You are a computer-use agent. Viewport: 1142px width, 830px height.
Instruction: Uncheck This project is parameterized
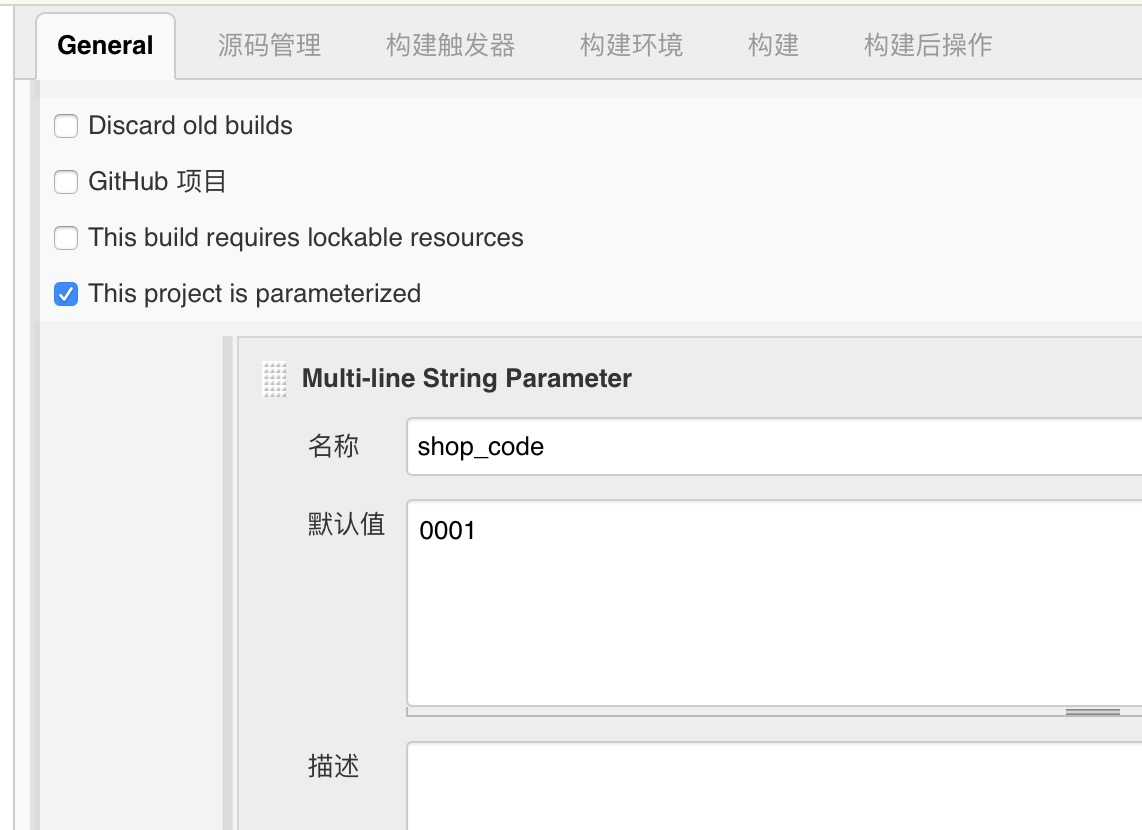(66, 294)
